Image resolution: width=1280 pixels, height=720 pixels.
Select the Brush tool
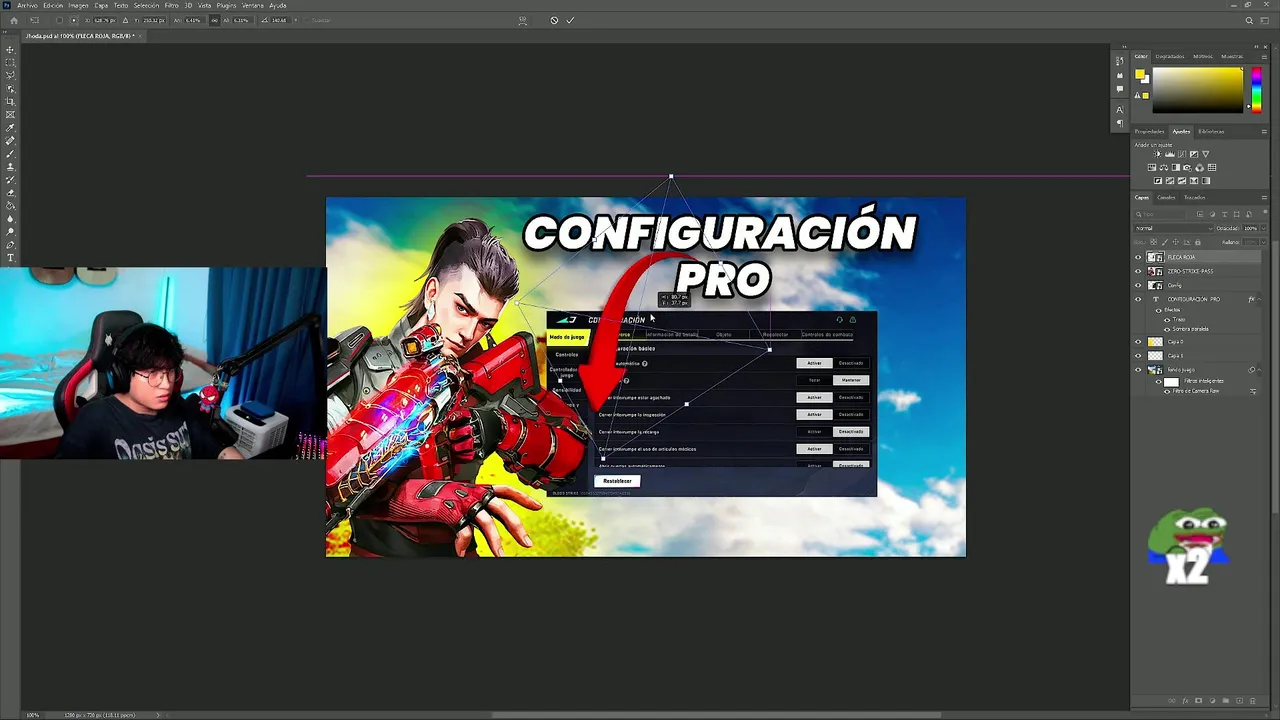tap(11, 153)
